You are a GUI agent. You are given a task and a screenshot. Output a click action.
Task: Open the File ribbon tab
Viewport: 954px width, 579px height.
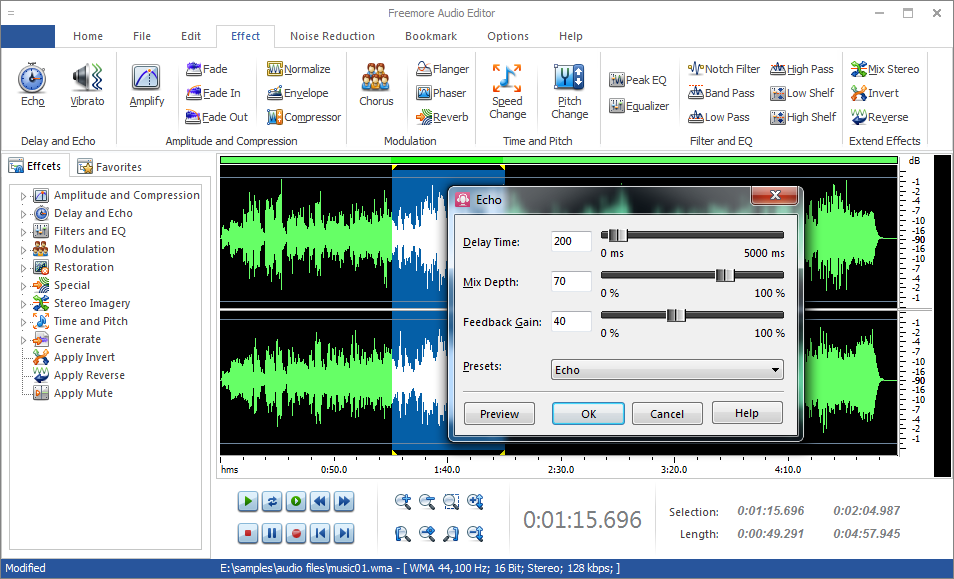tap(142, 36)
